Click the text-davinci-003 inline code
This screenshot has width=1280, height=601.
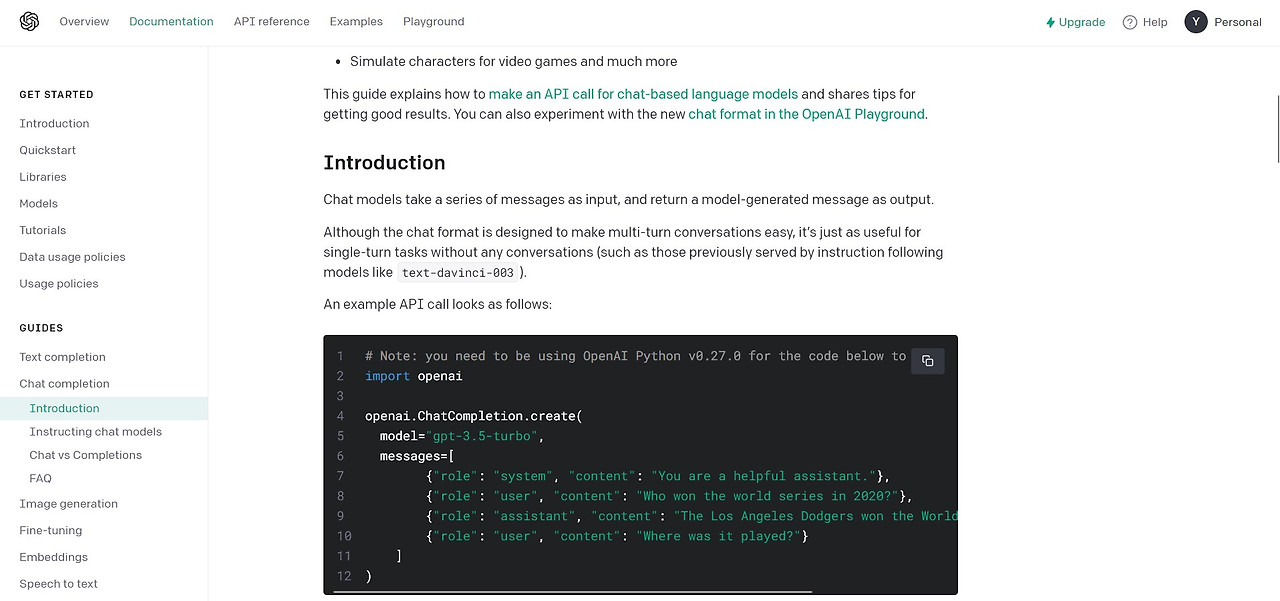pyautogui.click(x=457, y=273)
